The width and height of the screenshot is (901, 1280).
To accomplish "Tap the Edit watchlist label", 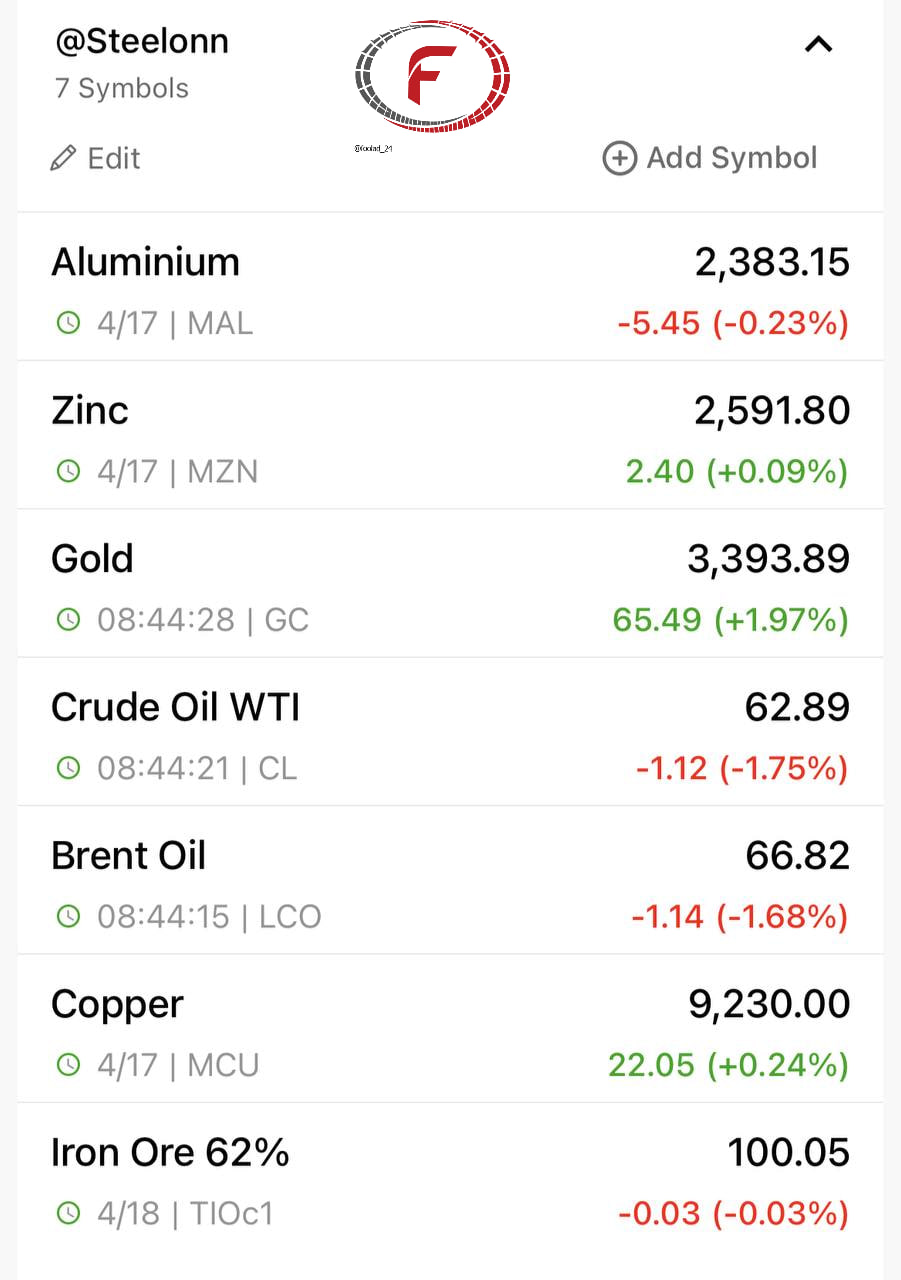I will (114, 158).
